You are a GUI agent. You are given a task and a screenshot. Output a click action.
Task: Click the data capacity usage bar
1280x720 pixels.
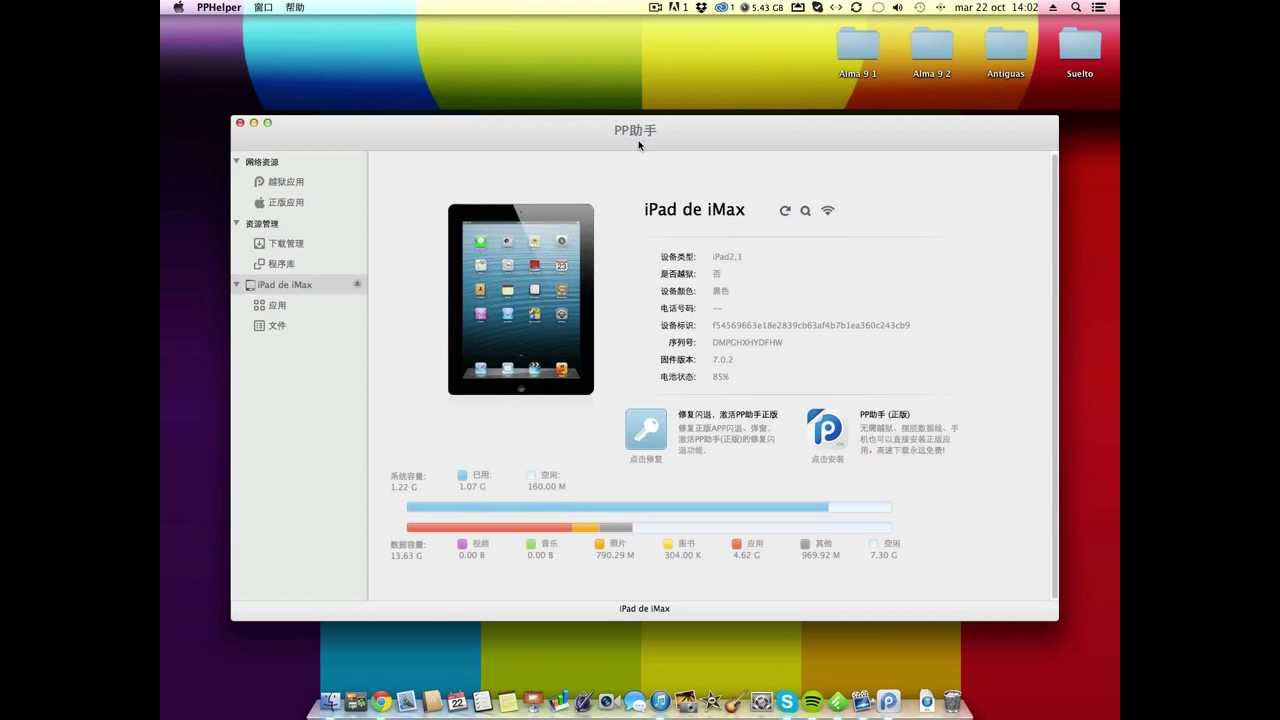[x=649, y=527]
